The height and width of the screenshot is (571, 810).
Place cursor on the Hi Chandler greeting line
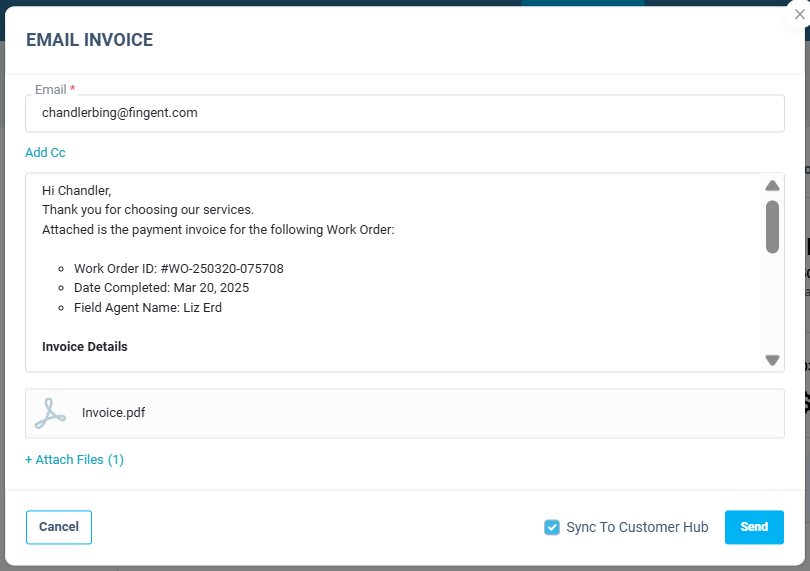[x=77, y=191]
